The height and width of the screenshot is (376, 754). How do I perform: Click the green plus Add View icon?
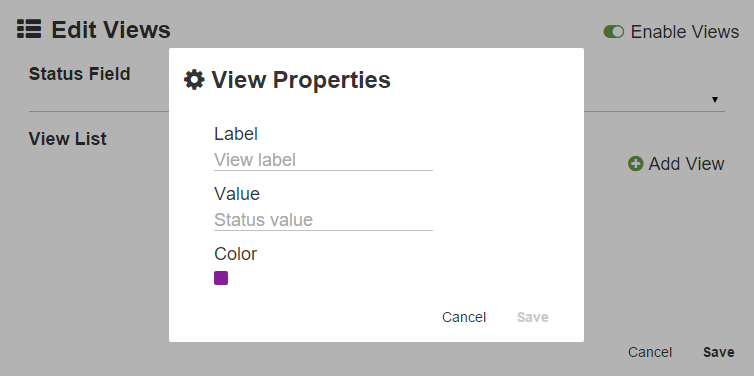[x=635, y=164]
